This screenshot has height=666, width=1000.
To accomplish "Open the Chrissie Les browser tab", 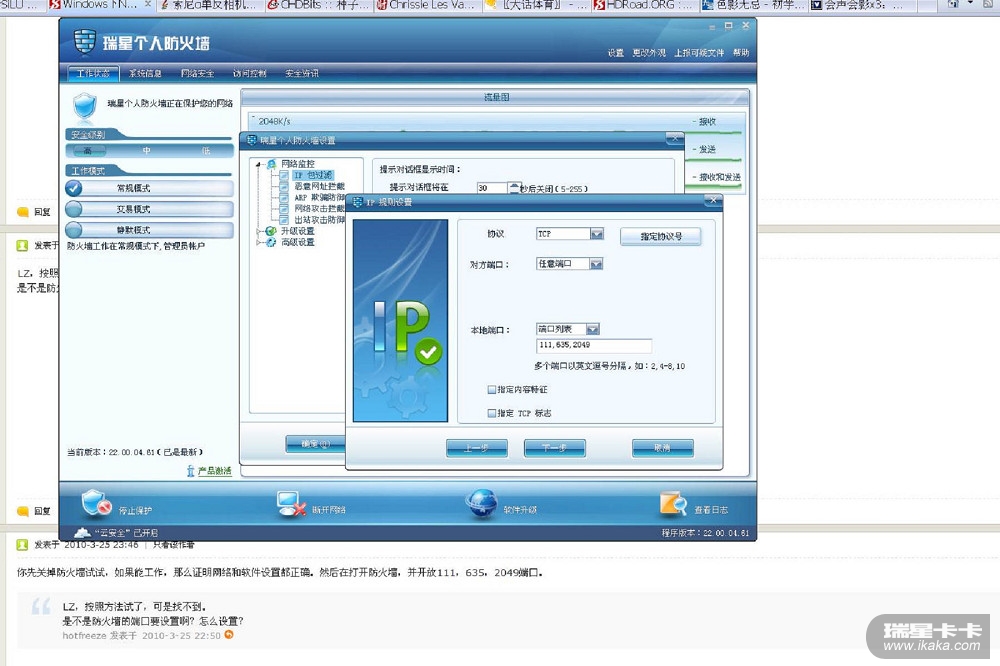I will point(427,5).
